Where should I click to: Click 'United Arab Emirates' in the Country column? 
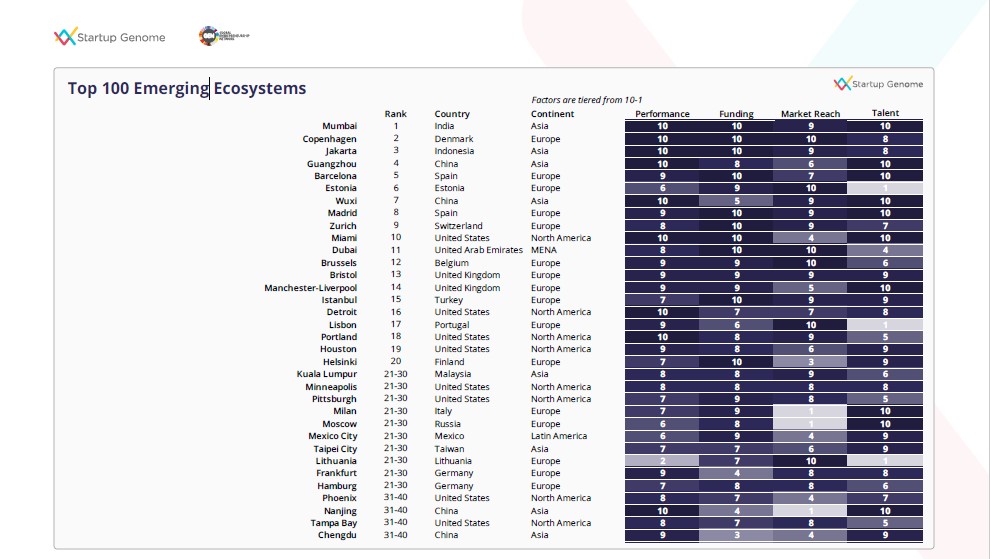point(479,249)
